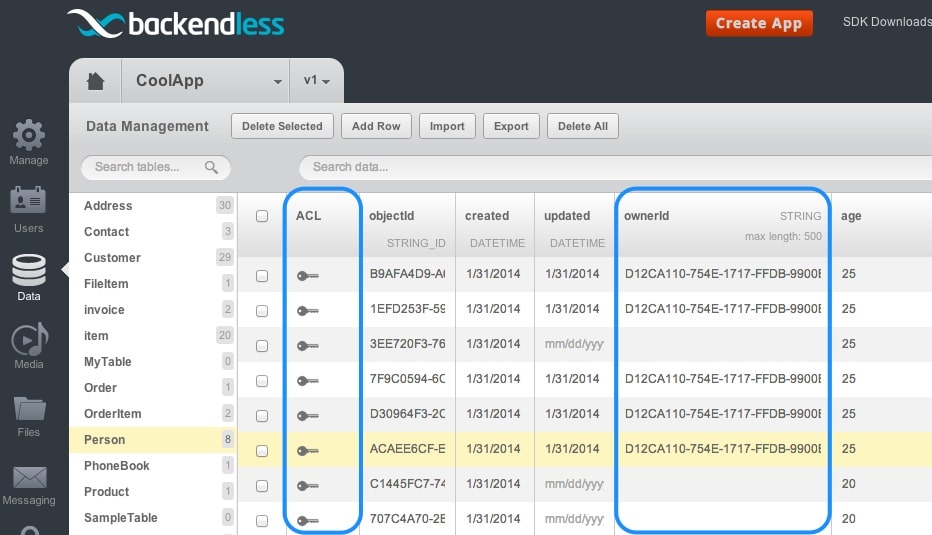This screenshot has height=535, width=932.
Task: Click the empty updated cell in row 3EE720F3
Action: [574, 345]
